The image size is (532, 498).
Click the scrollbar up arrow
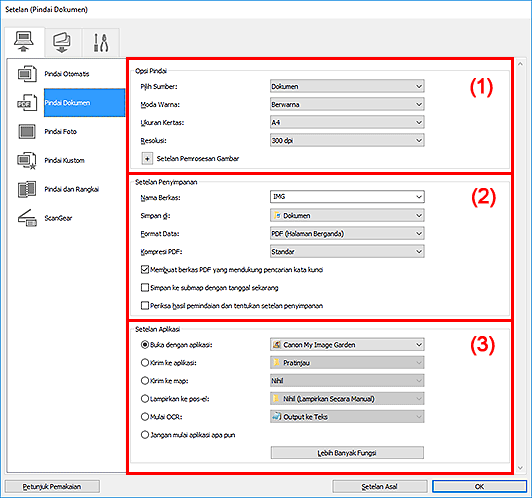[520, 63]
